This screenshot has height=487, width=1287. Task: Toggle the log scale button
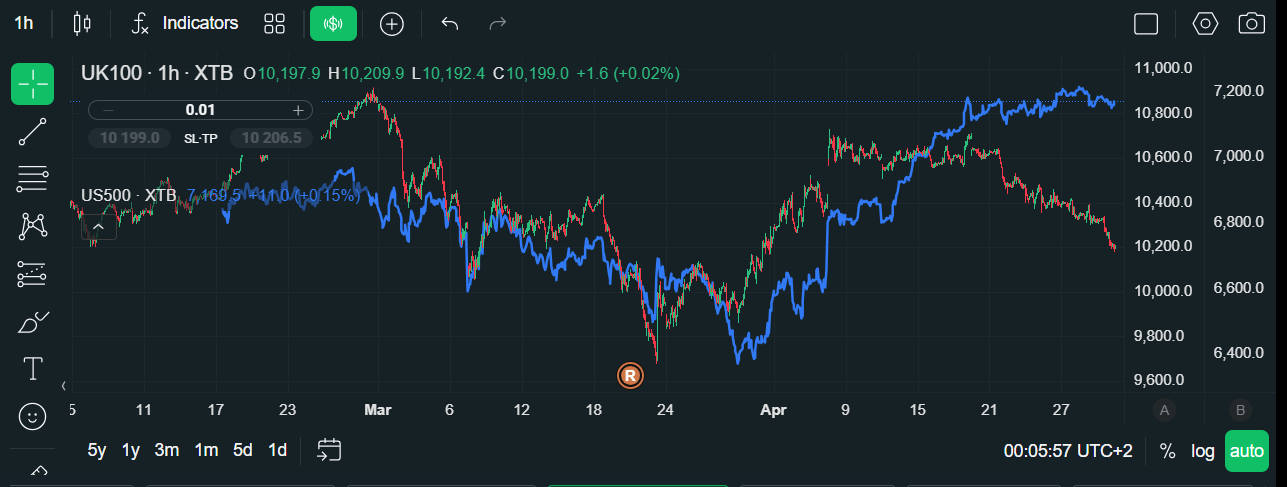coord(1203,451)
